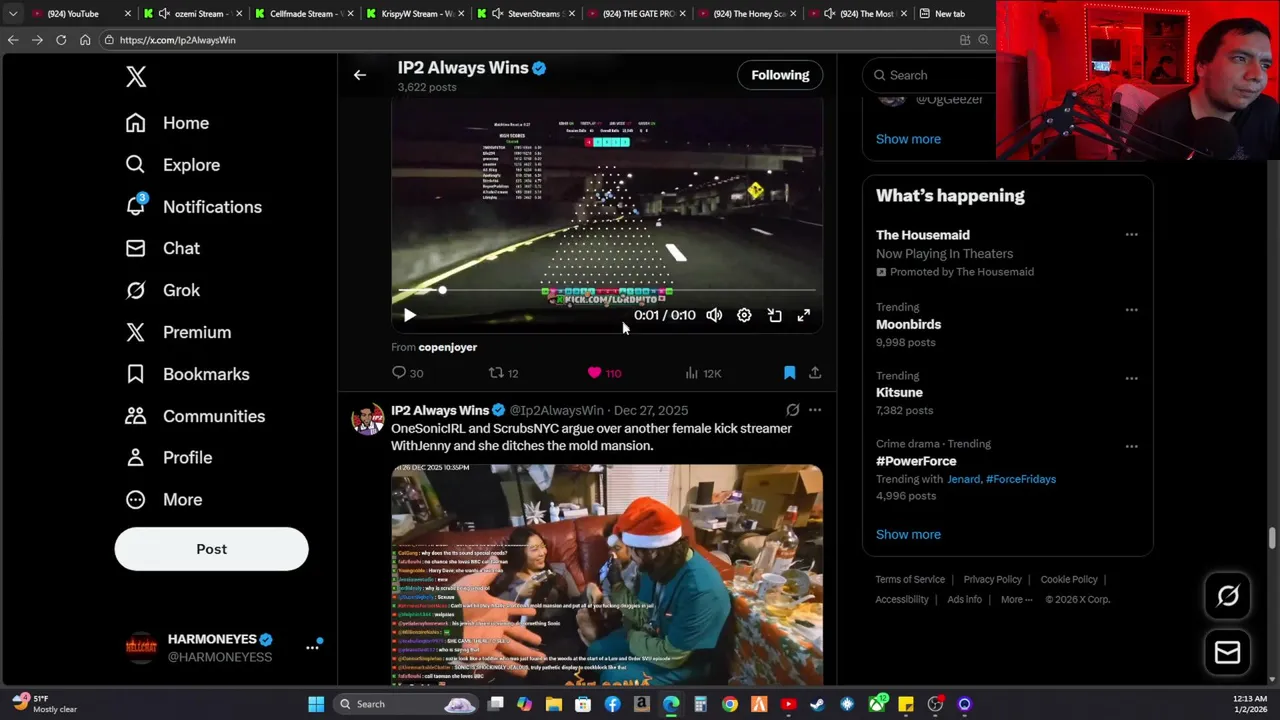Open the Explore page
The image size is (1280, 720).
(x=172, y=165)
